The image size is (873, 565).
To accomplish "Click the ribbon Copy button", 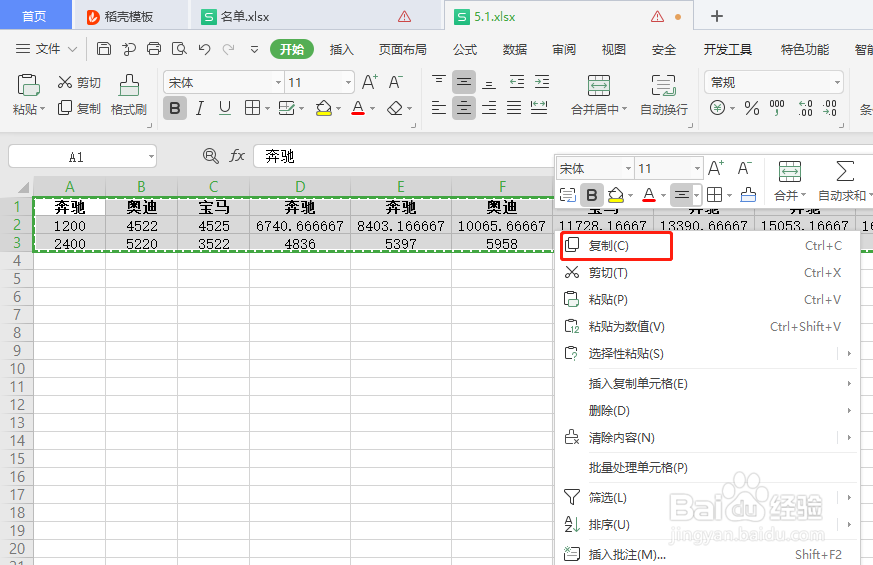I will (79, 107).
